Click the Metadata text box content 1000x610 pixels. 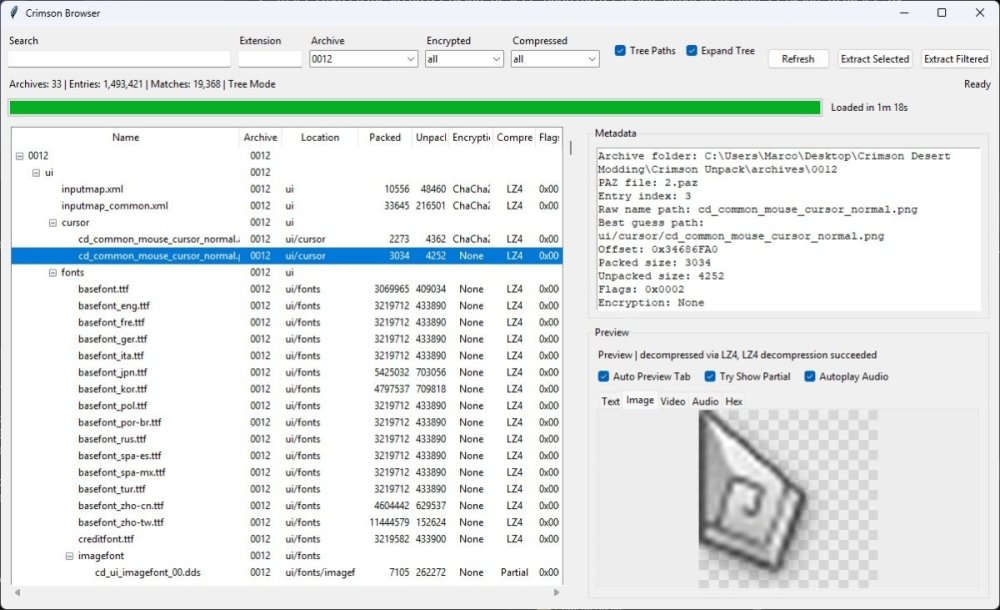[788, 230]
